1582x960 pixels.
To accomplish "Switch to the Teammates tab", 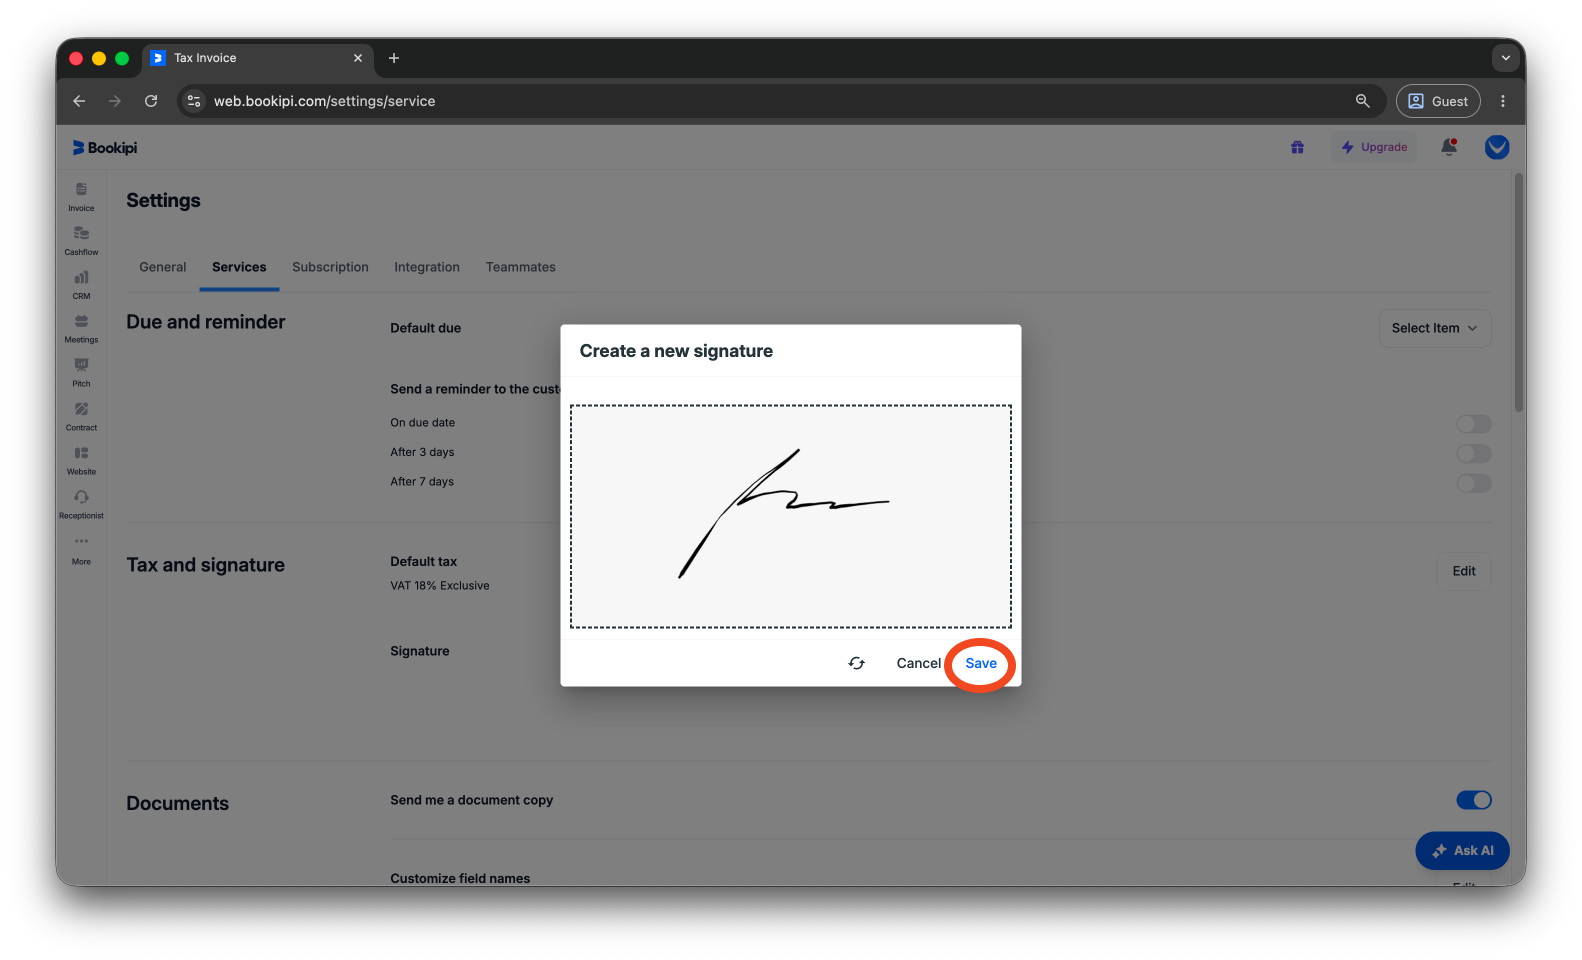I will 521,267.
